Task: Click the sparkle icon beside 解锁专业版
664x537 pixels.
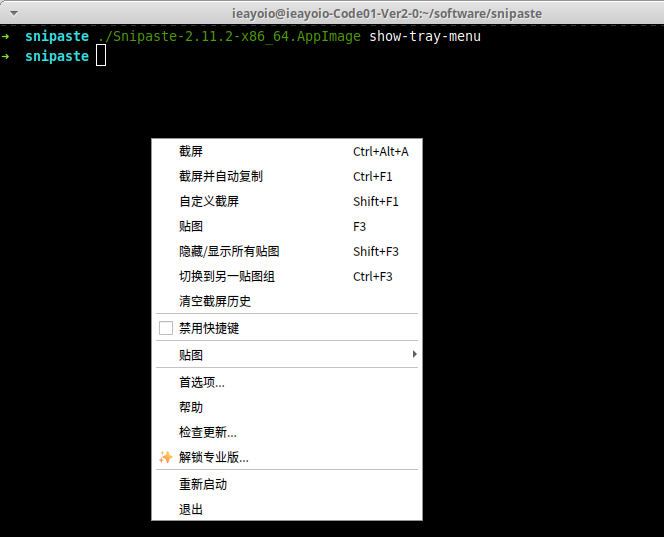Action: [x=166, y=457]
